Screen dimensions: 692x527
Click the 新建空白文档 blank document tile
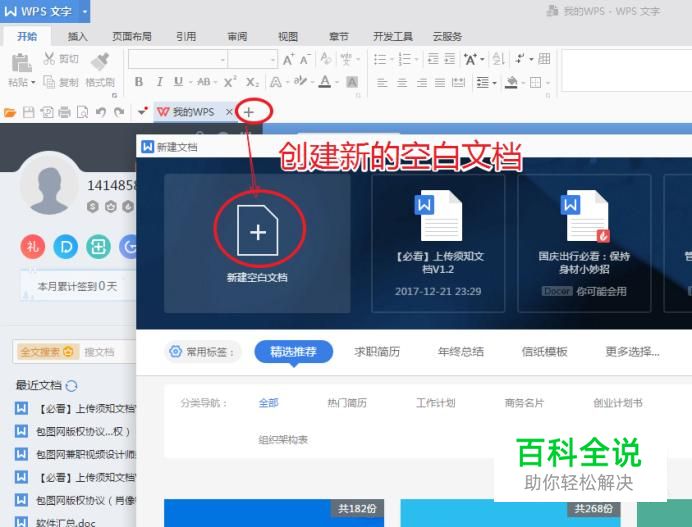(257, 244)
